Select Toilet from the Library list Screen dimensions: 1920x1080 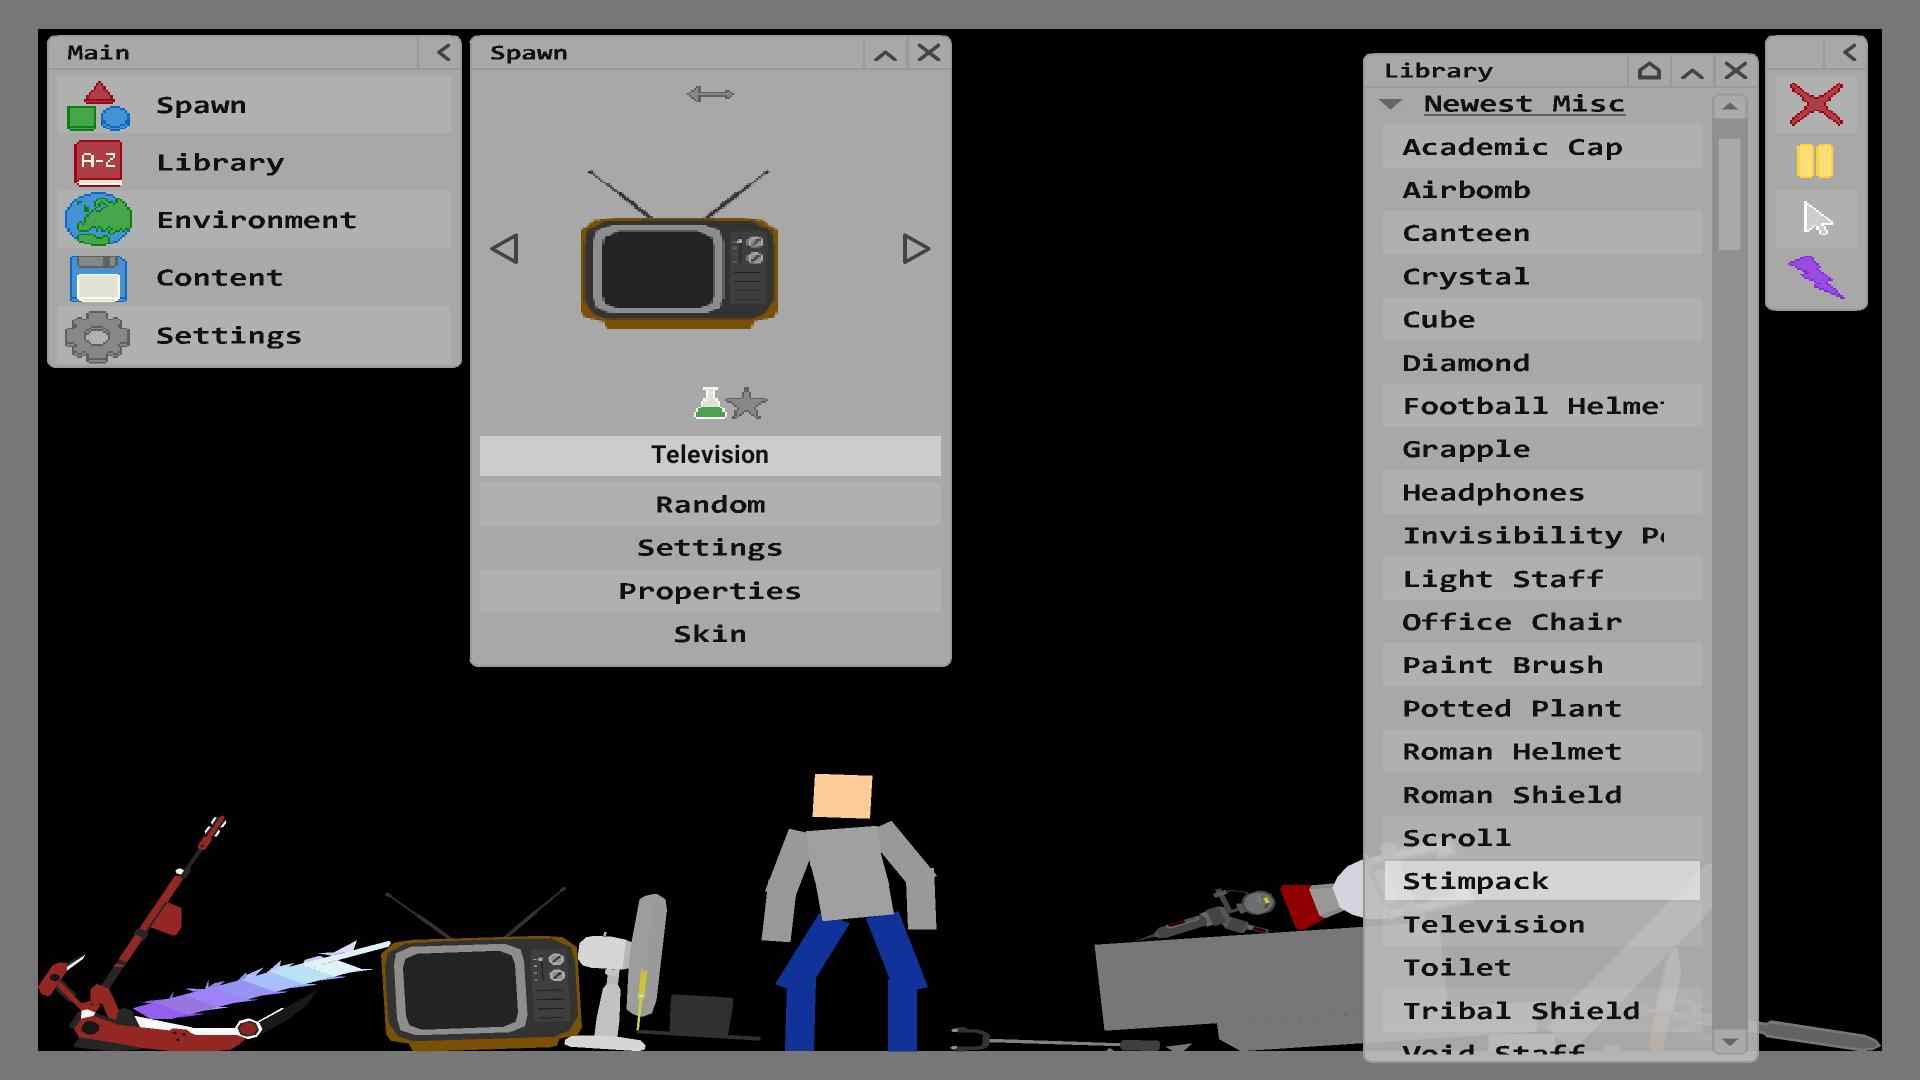(1457, 967)
